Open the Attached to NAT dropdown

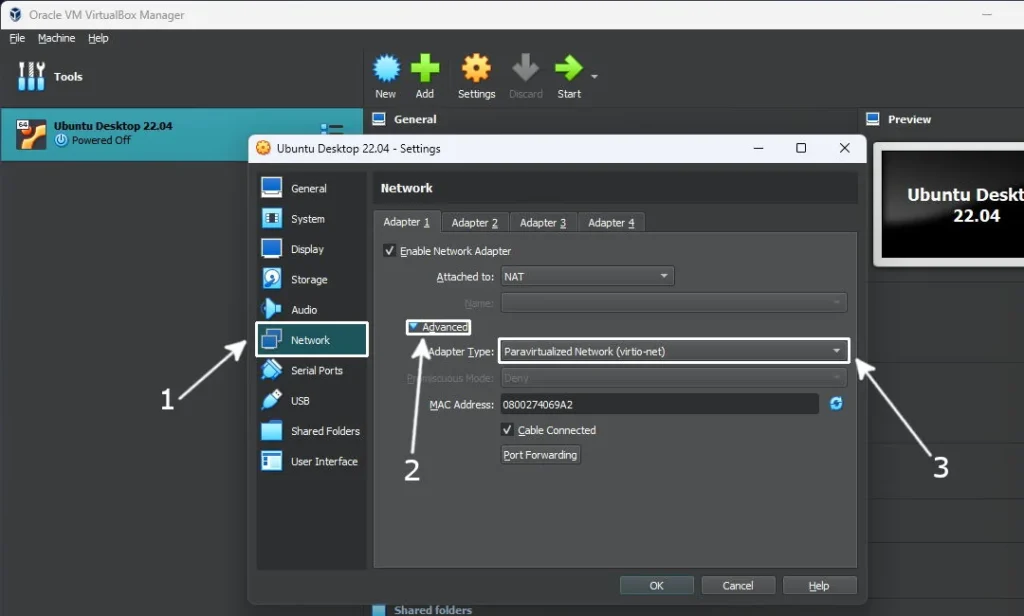point(587,276)
